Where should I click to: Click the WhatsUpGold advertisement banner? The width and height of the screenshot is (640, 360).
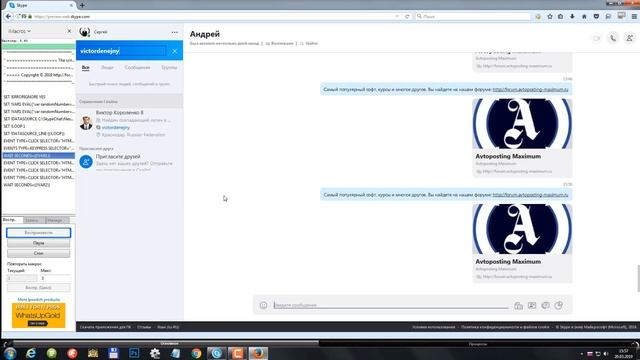pos(38,316)
